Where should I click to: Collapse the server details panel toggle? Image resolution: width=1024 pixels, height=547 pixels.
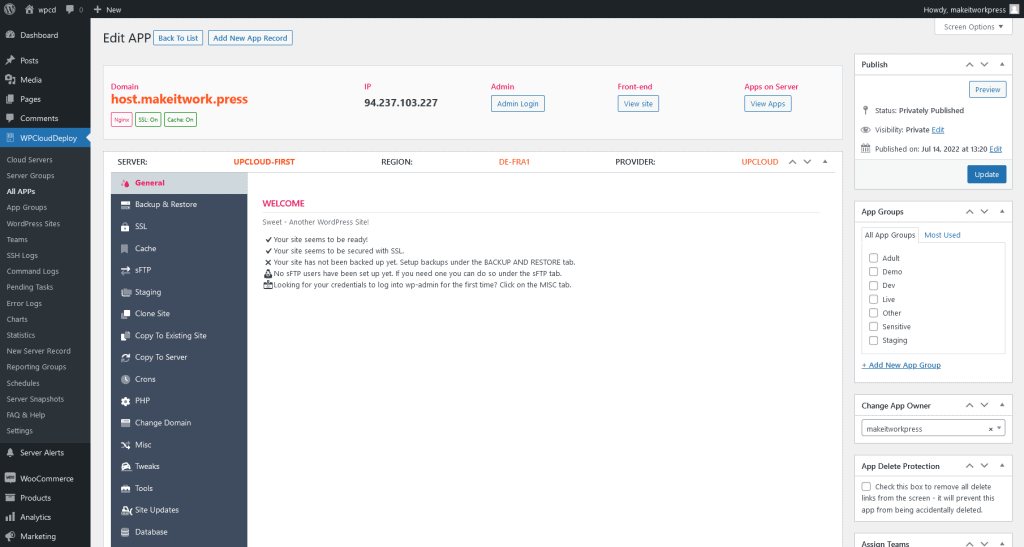[825, 161]
